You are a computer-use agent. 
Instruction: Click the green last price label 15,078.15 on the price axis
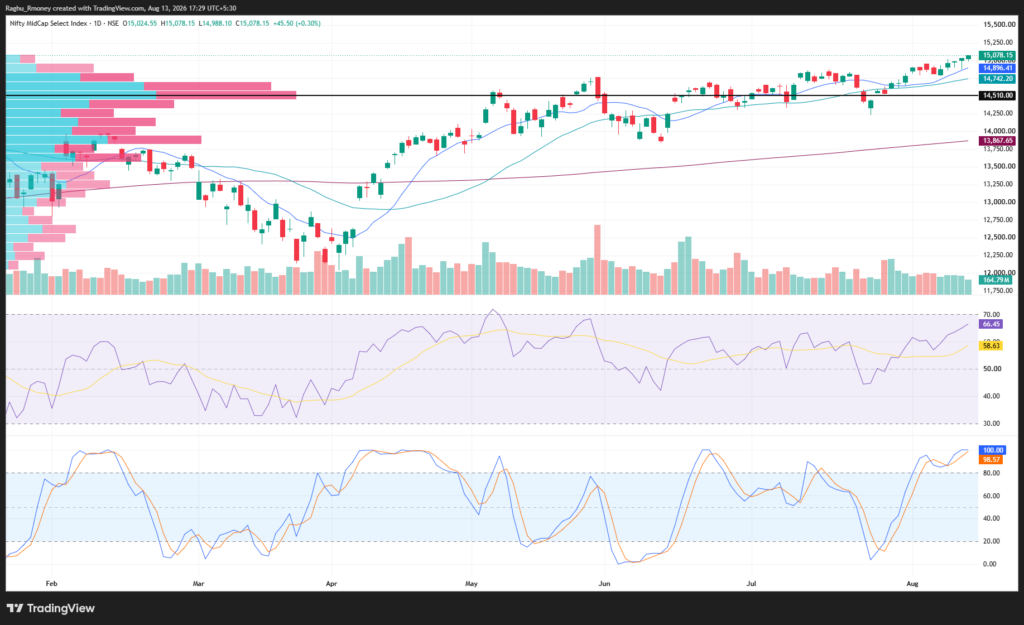point(997,56)
